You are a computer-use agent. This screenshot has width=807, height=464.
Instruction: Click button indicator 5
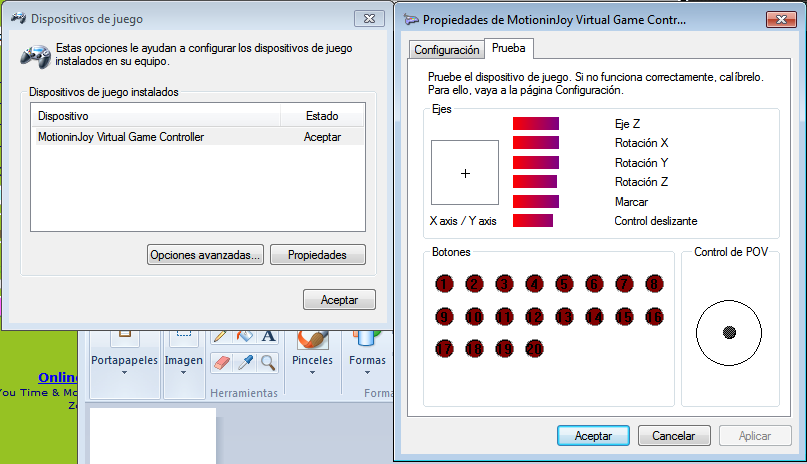tap(564, 283)
